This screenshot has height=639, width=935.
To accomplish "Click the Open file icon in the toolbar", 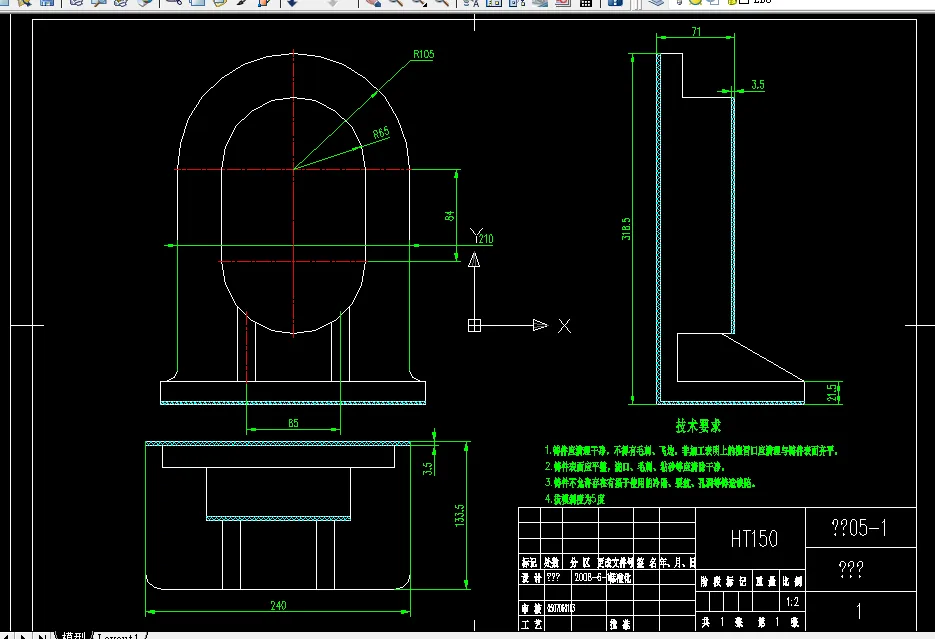I will point(24,3).
